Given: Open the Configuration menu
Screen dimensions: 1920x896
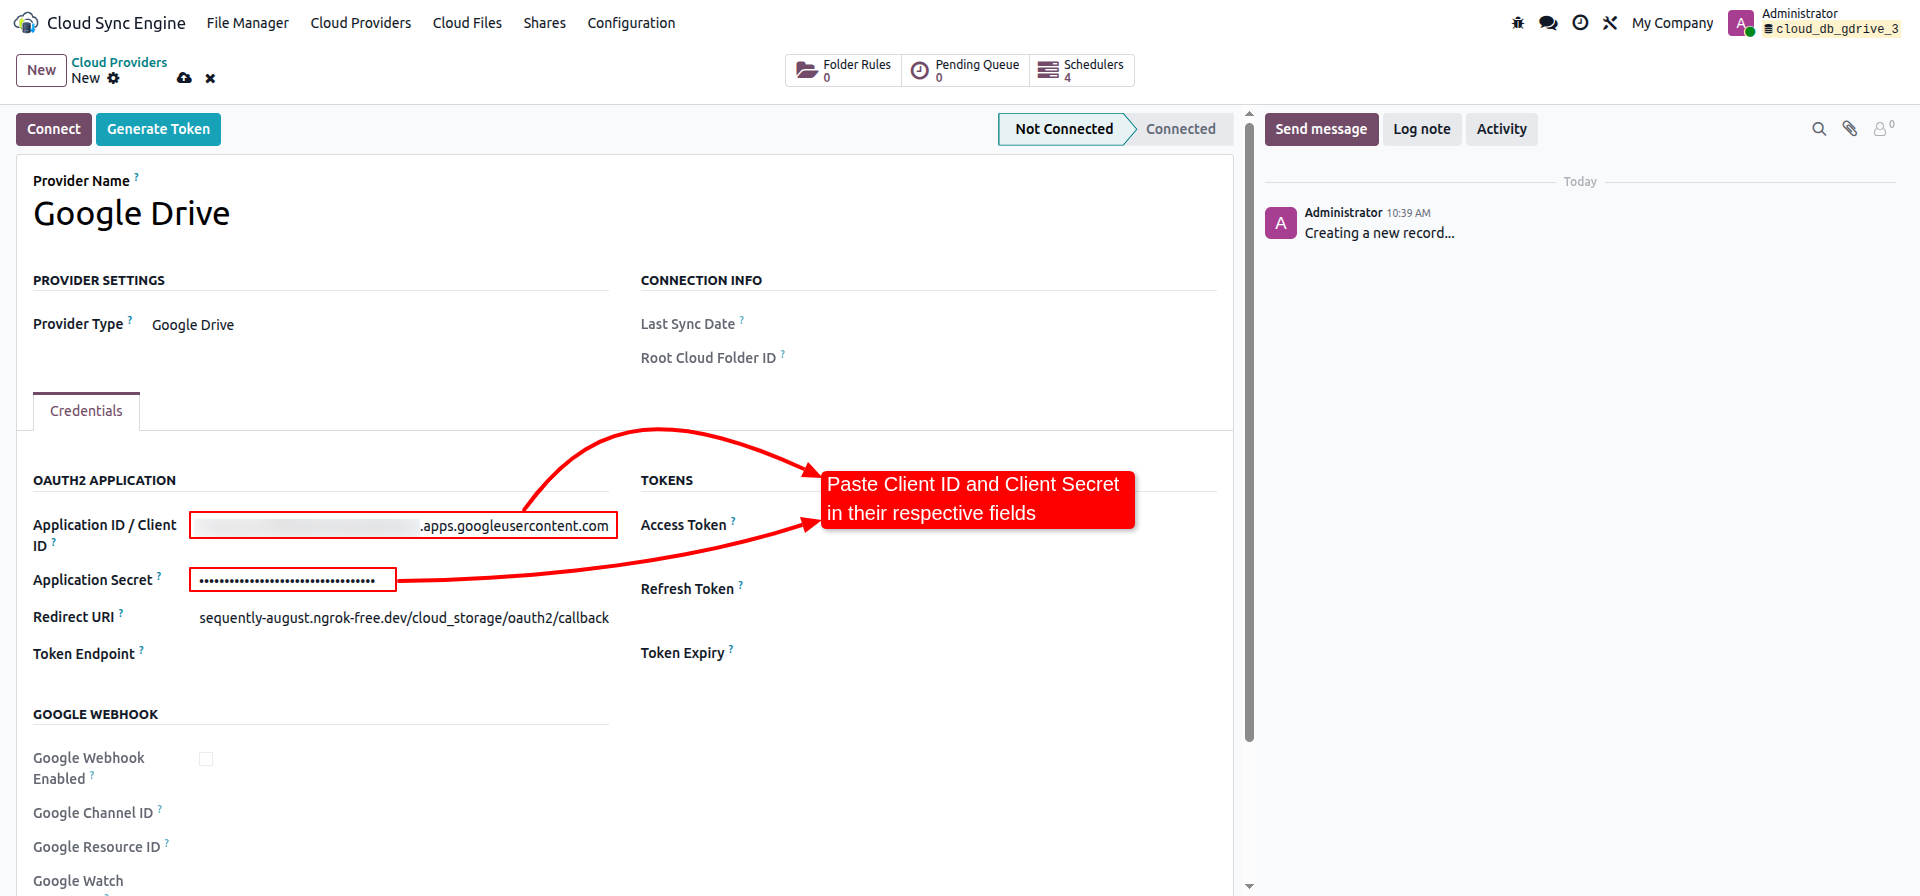Looking at the screenshot, I should [x=631, y=23].
